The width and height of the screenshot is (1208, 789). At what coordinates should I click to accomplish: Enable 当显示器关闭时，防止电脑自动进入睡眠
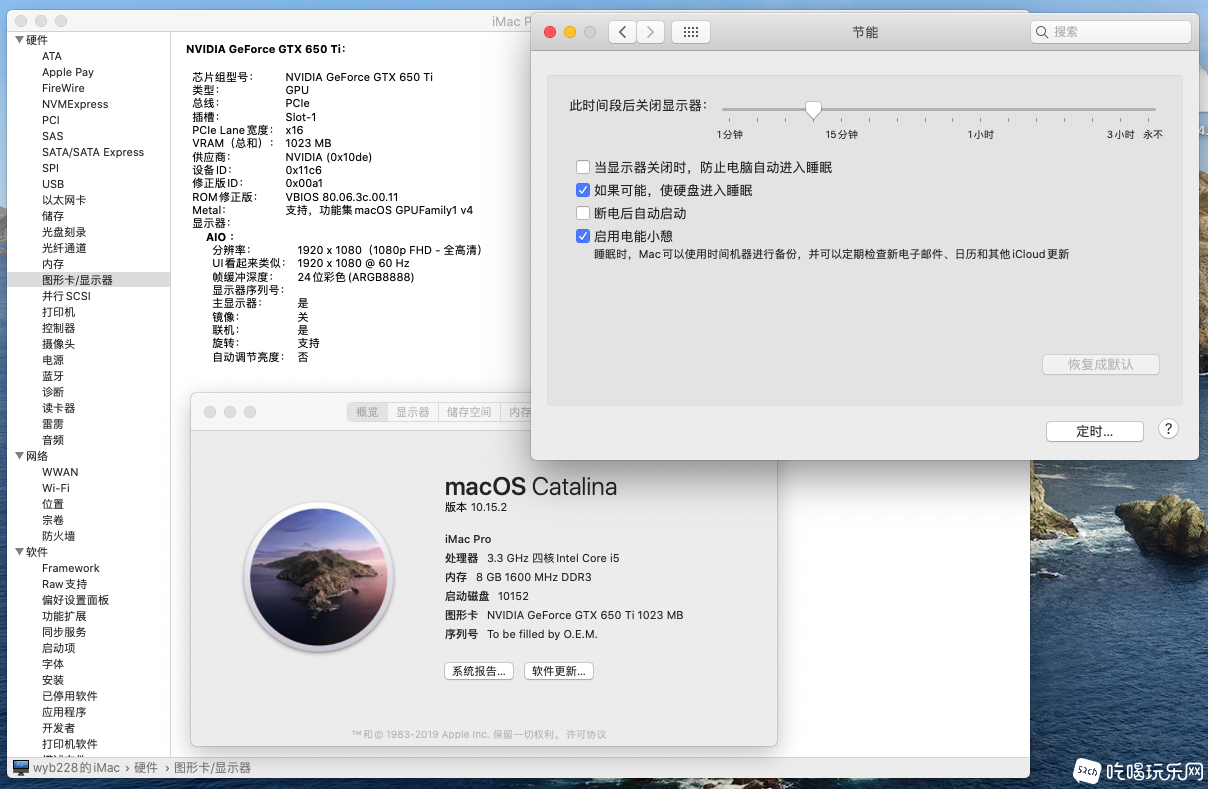click(583, 167)
